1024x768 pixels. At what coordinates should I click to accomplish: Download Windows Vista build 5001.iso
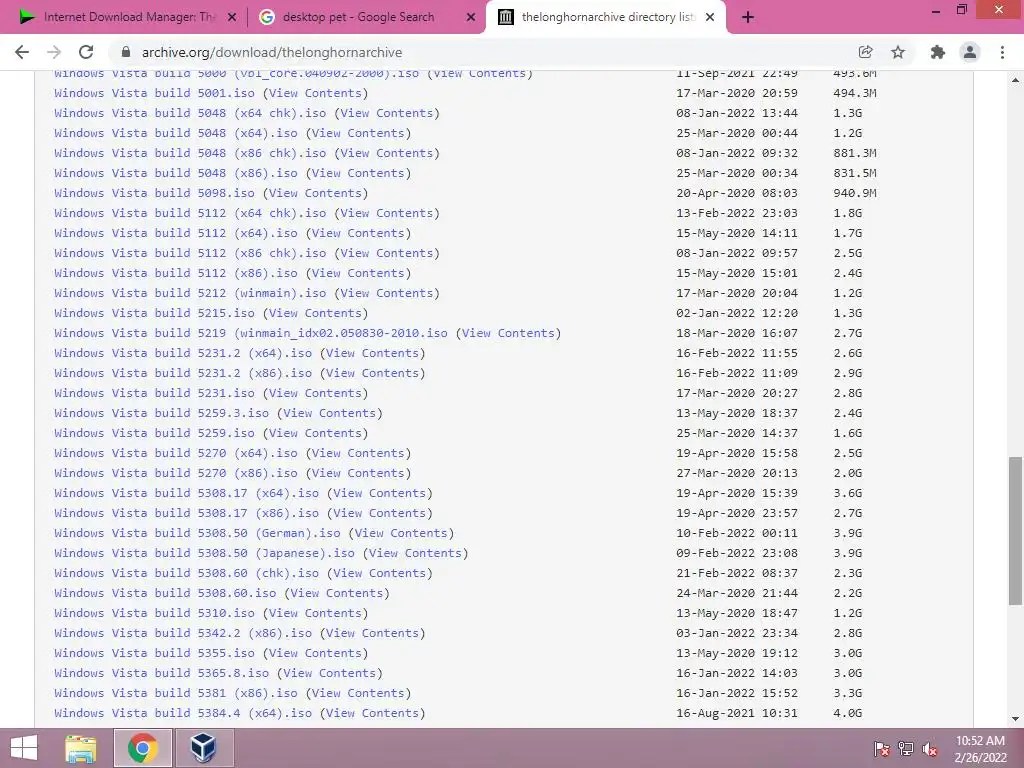[x=154, y=93]
